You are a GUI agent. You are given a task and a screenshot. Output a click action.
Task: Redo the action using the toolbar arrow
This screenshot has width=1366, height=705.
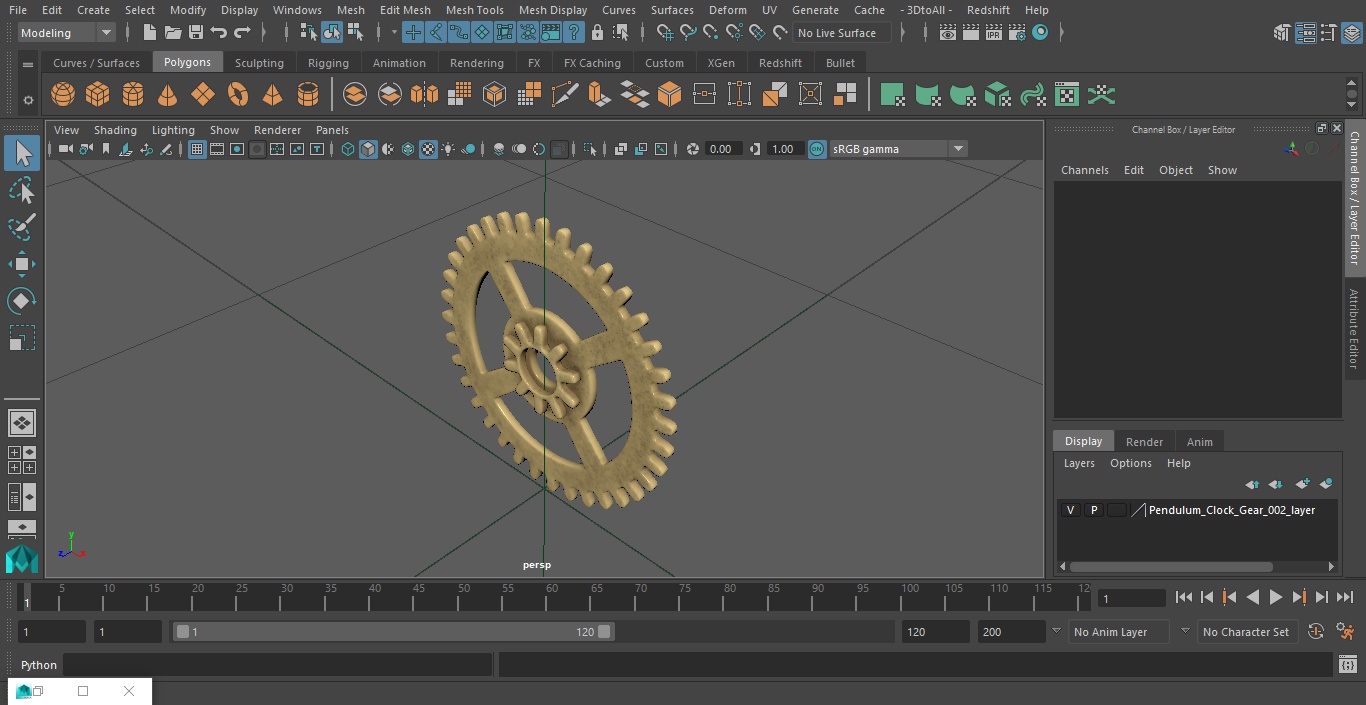coord(242,33)
